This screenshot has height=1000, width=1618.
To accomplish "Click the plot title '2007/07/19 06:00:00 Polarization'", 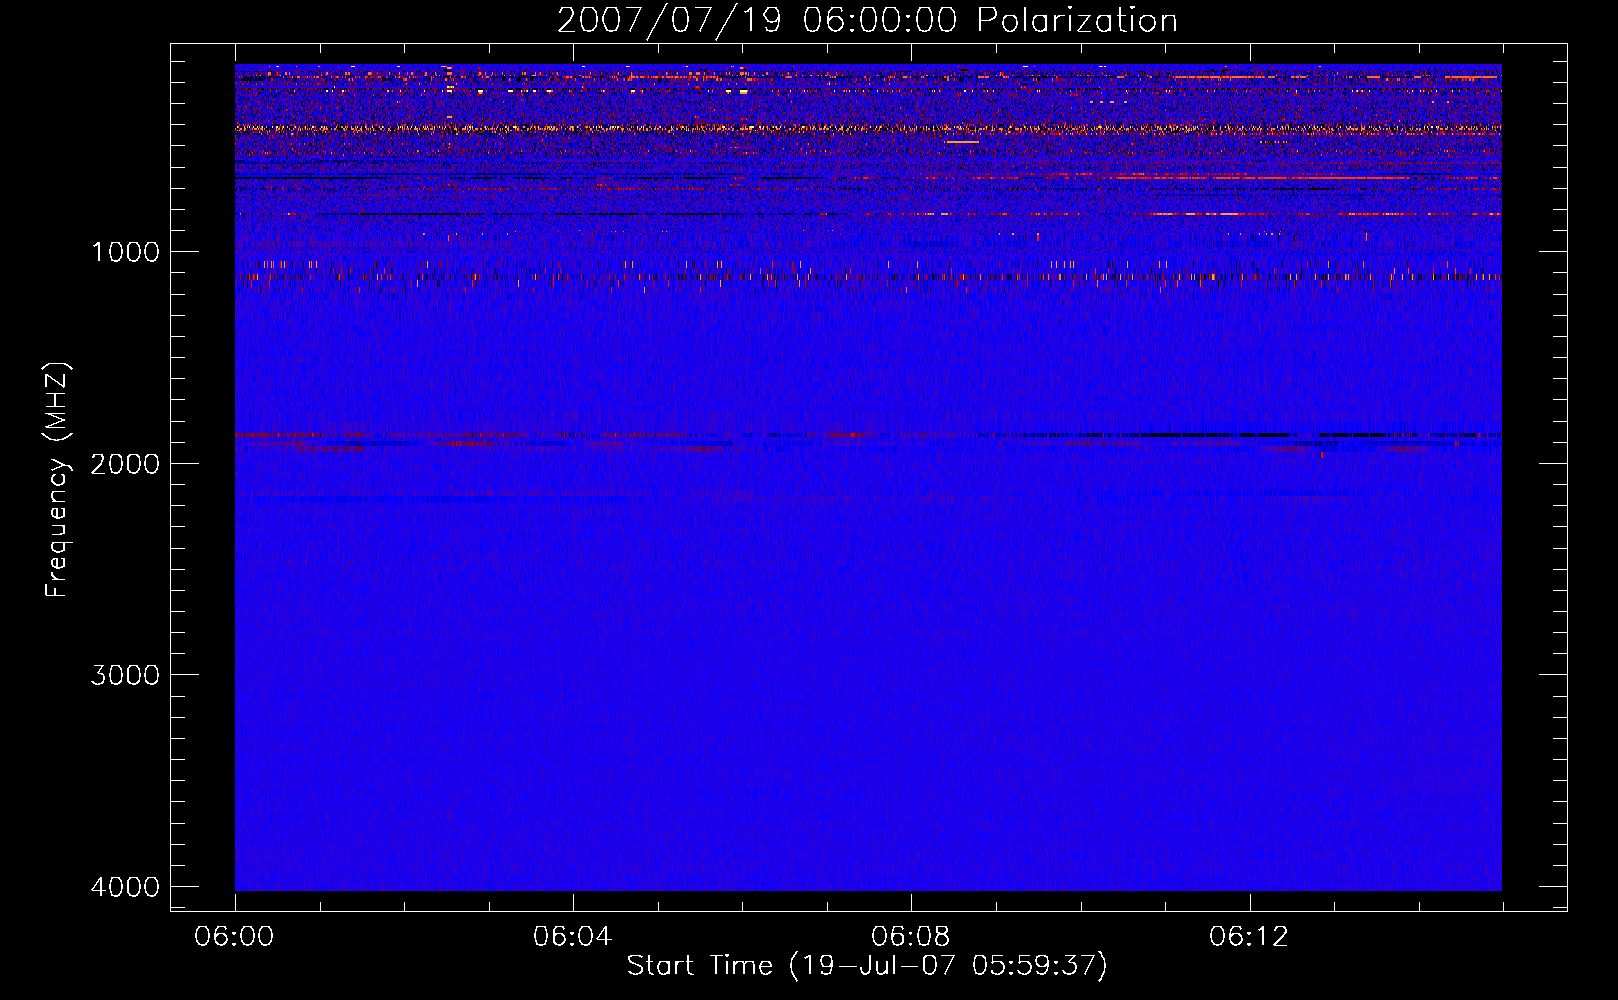I will (x=867, y=21).
